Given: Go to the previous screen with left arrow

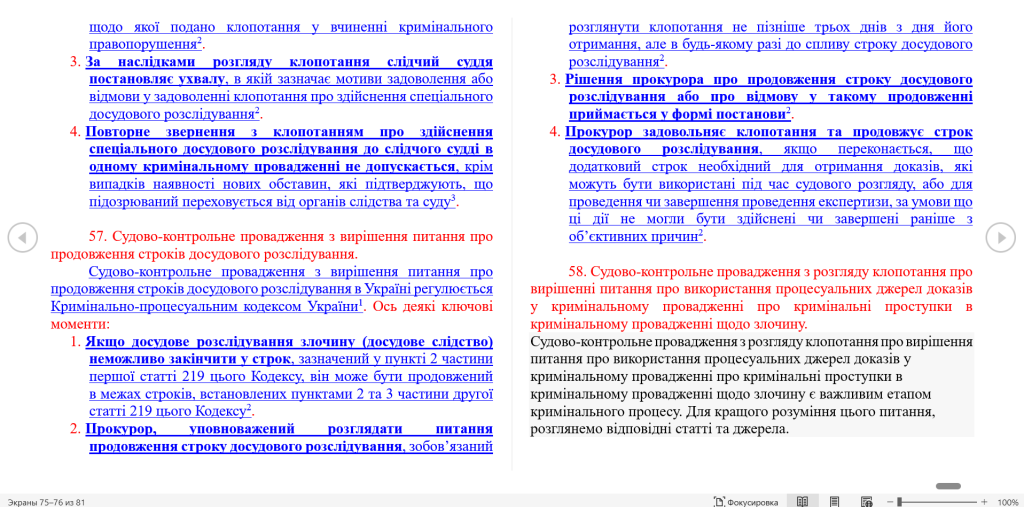Looking at the screenshot, I should 22,237.
